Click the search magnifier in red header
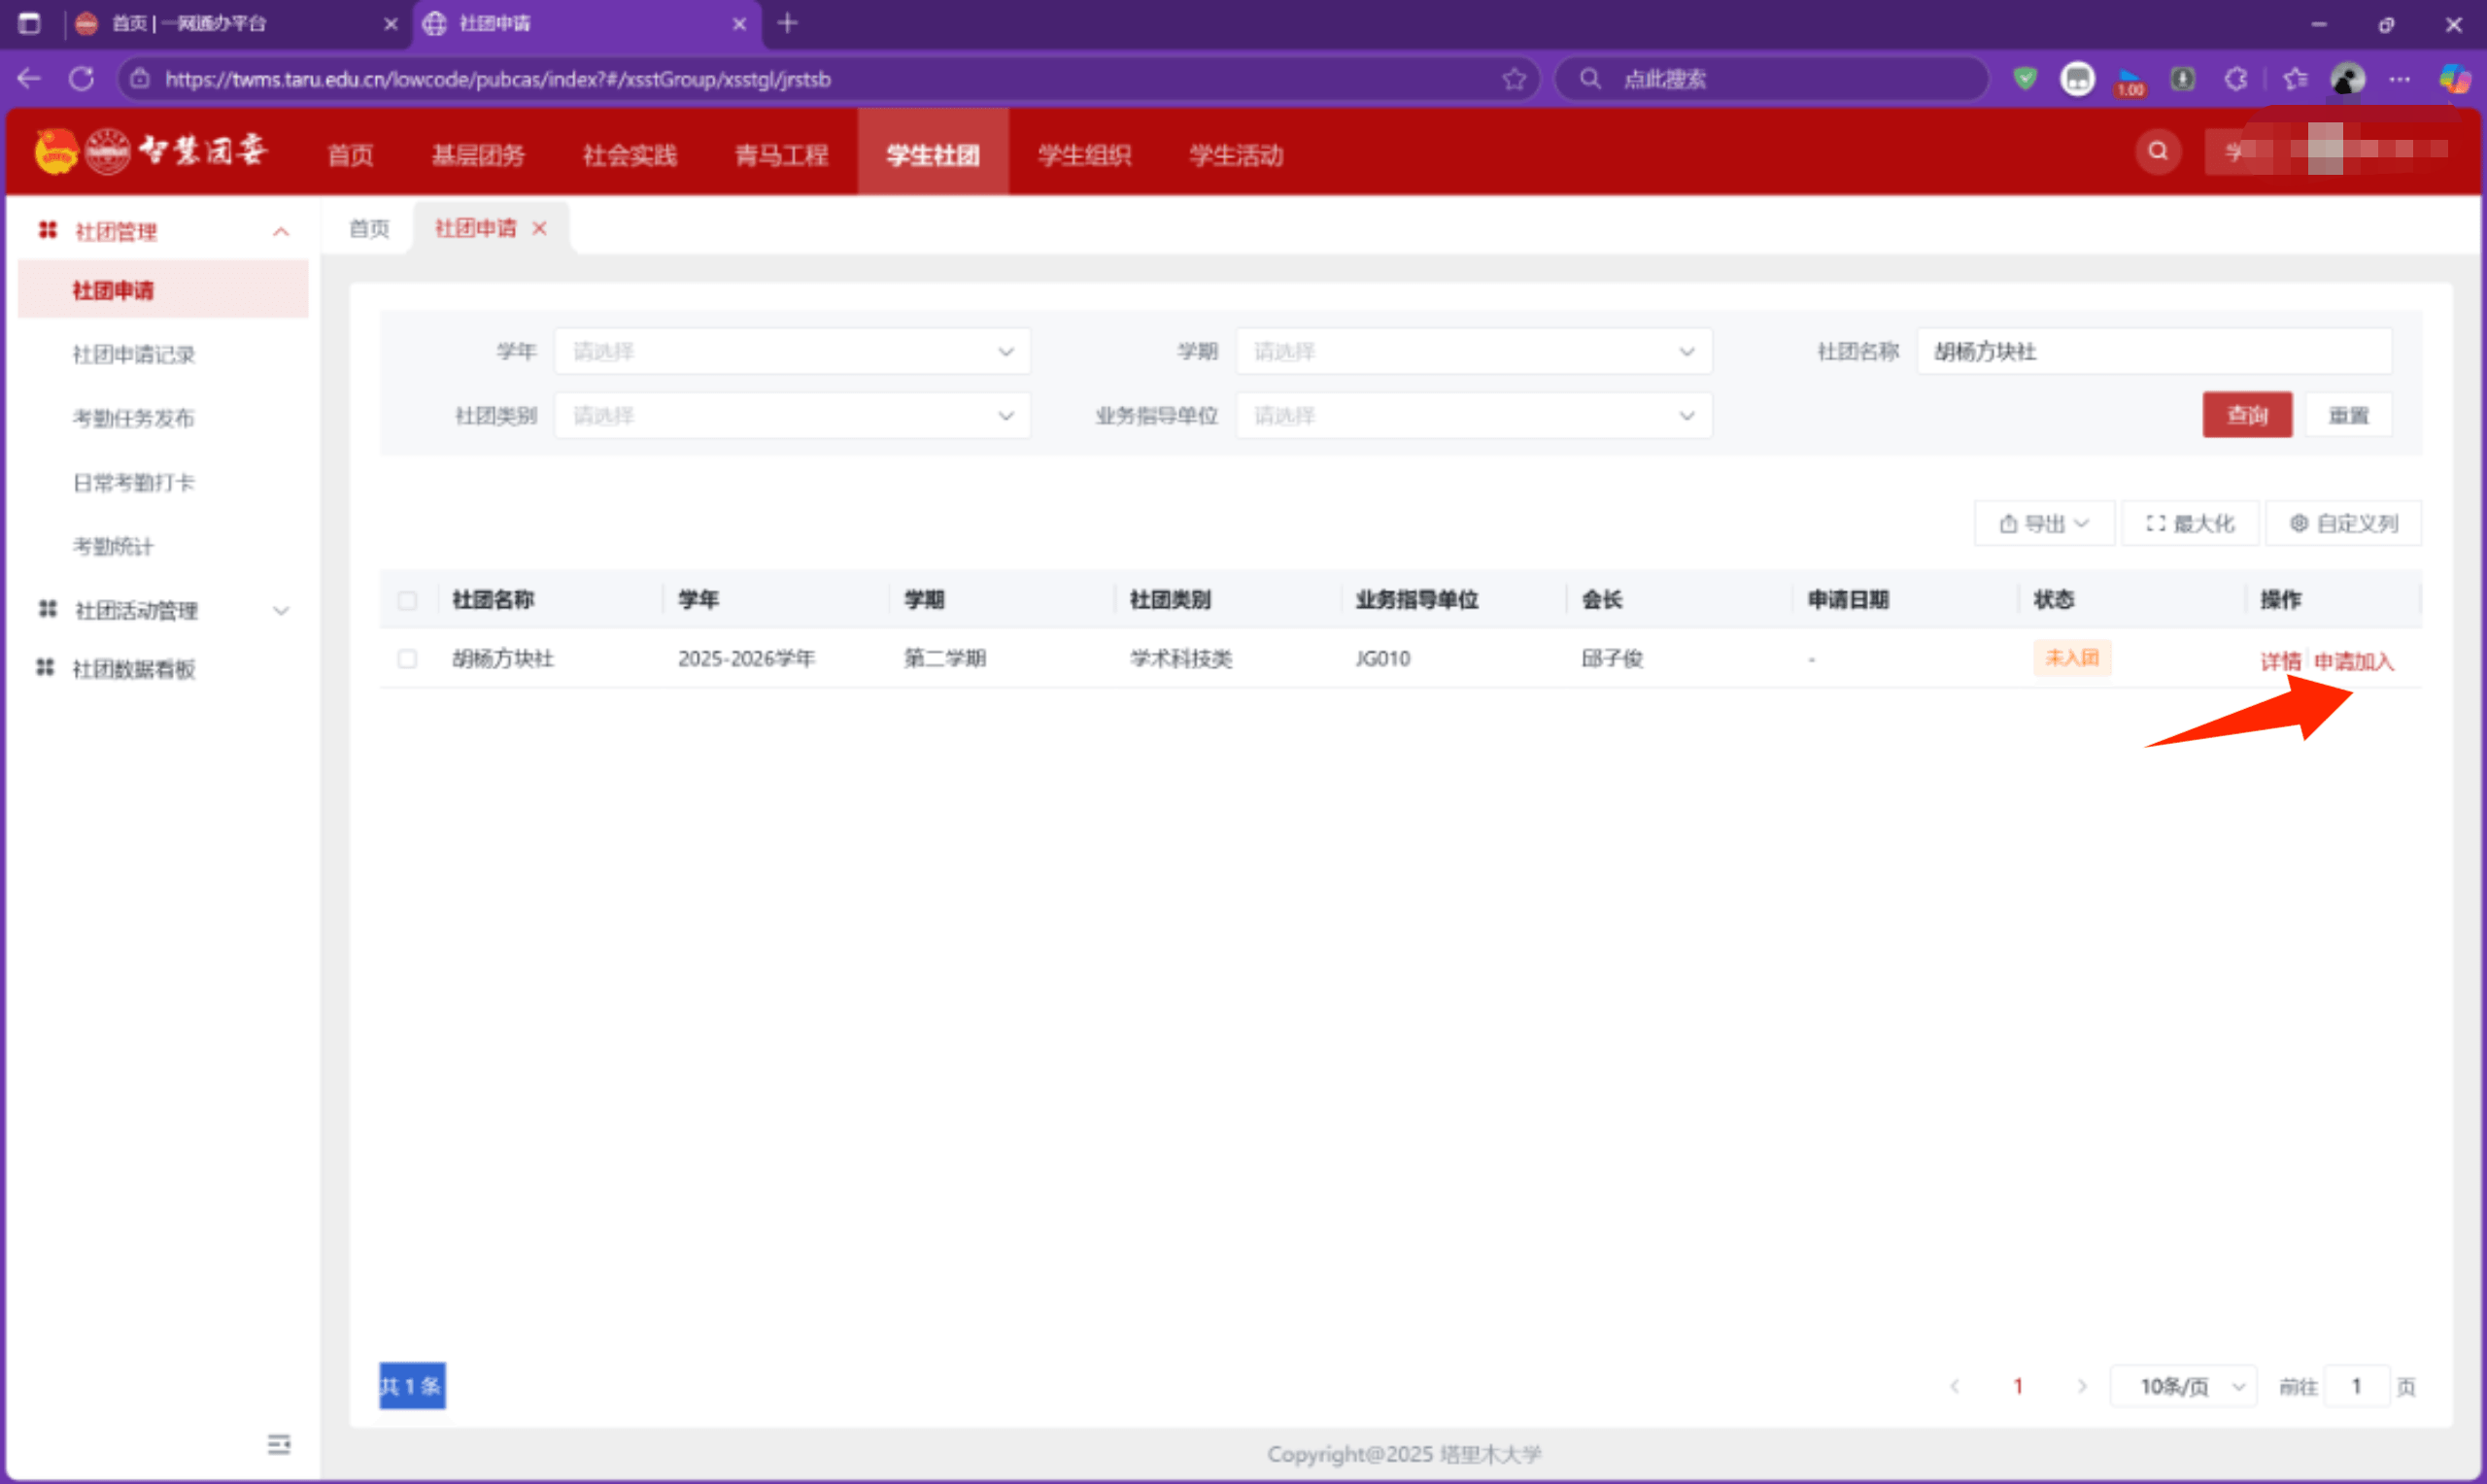Image resolution: width=2487 pixels, height=1484 pixels. 2157,152
